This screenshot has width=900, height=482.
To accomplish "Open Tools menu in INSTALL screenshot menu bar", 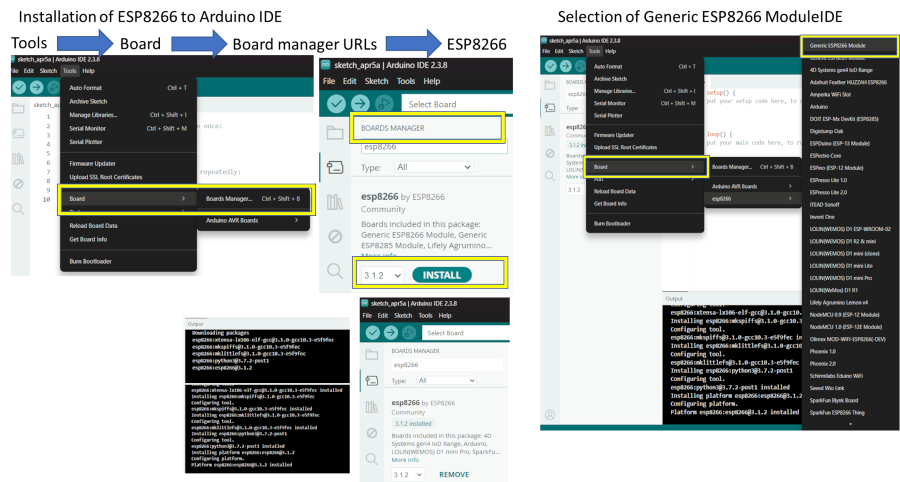I will (406, 81).
